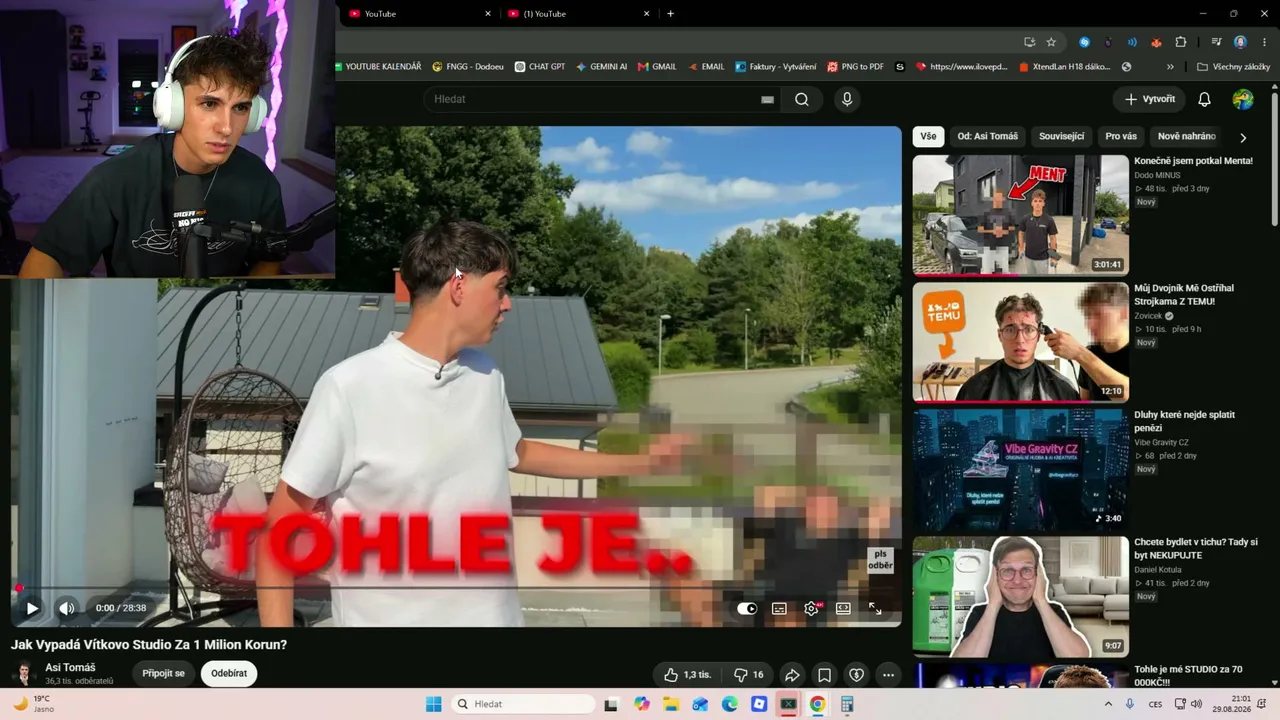Click the Windows taskbar Hledat search box
Screen dimensions: 1280x720
(x=525, y=704)
